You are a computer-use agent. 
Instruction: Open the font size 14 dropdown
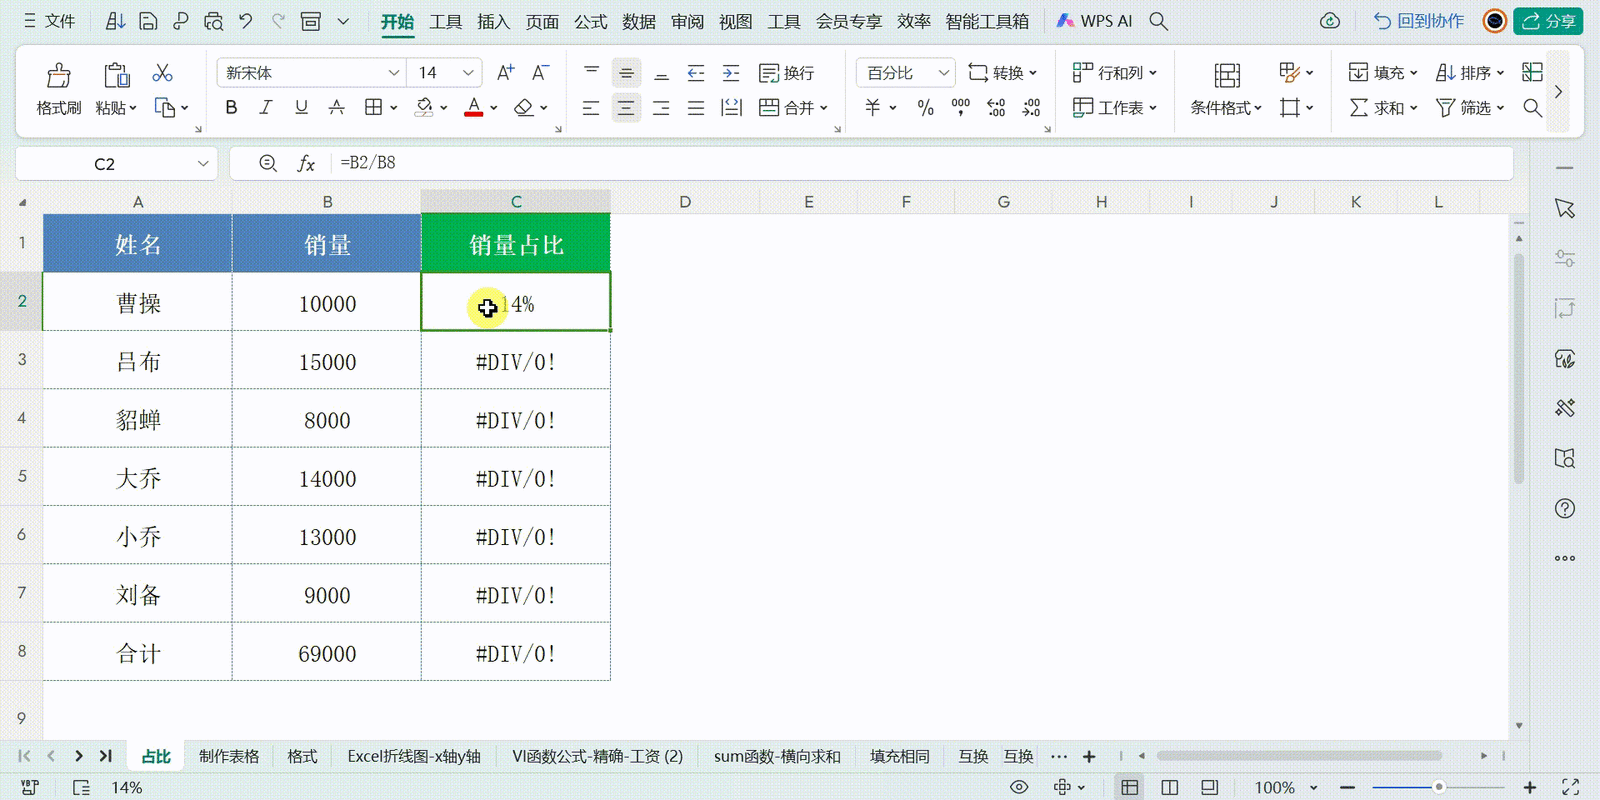pyautogui.click(x=467, y=72)
